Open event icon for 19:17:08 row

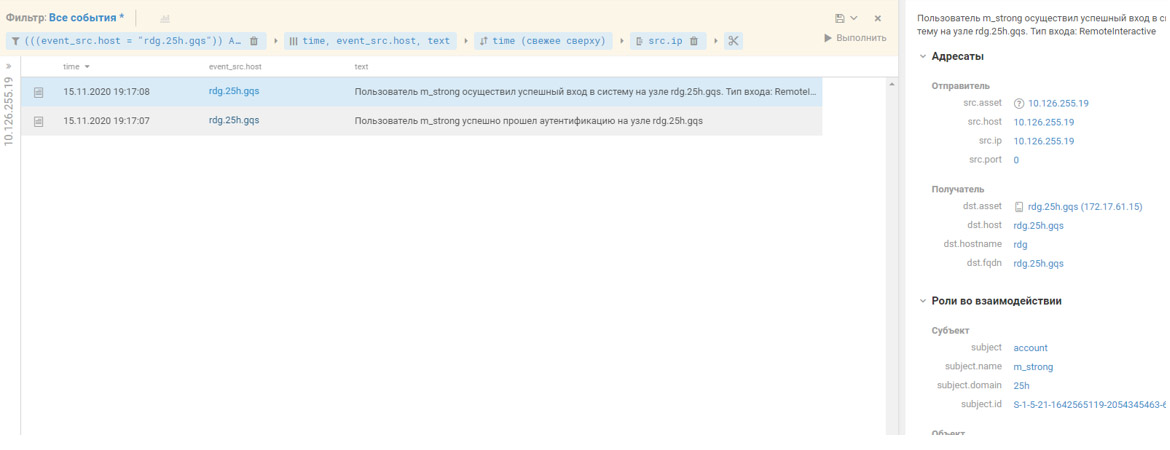point(39,92)
